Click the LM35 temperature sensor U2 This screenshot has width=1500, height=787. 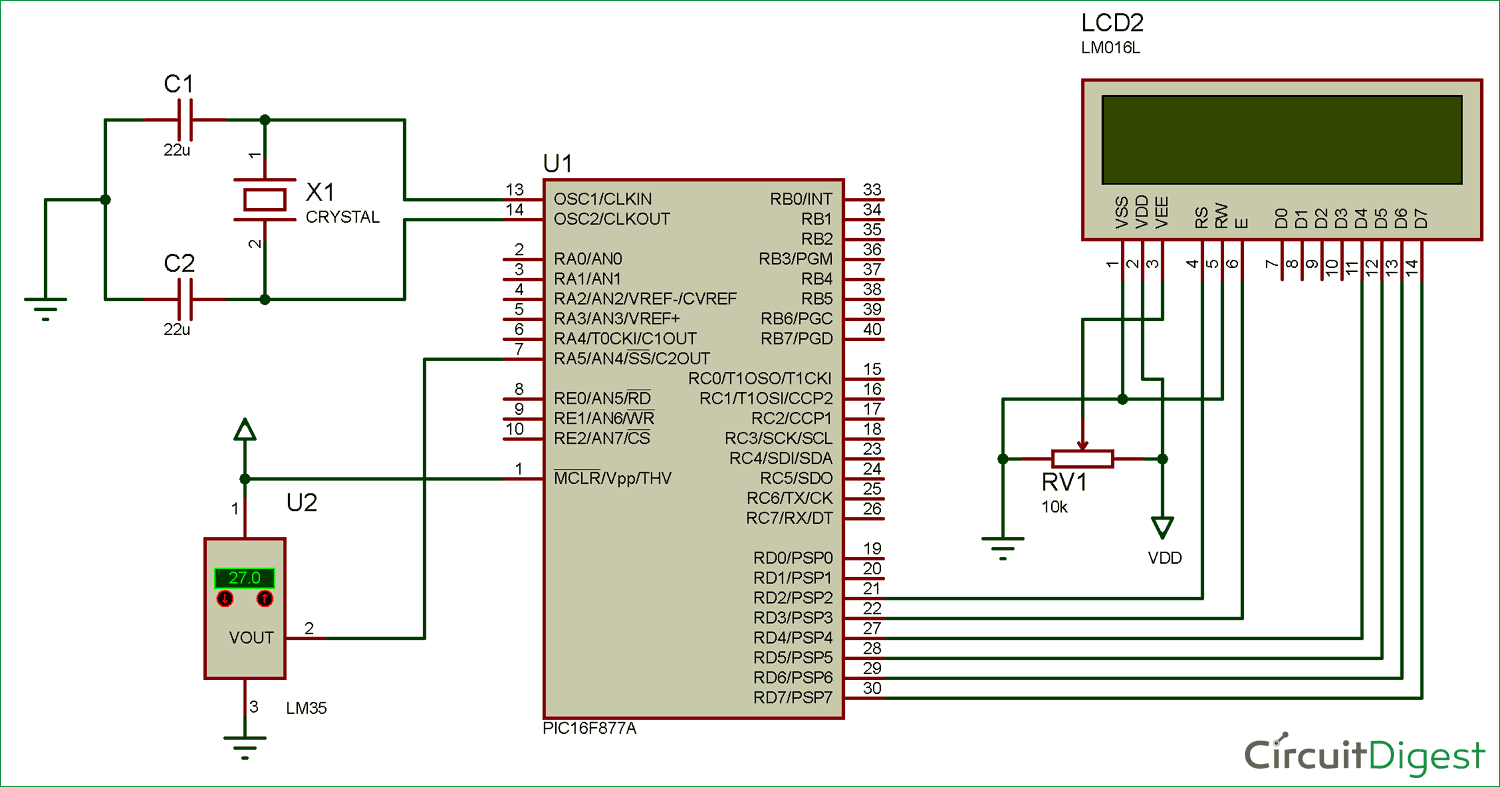245,610
